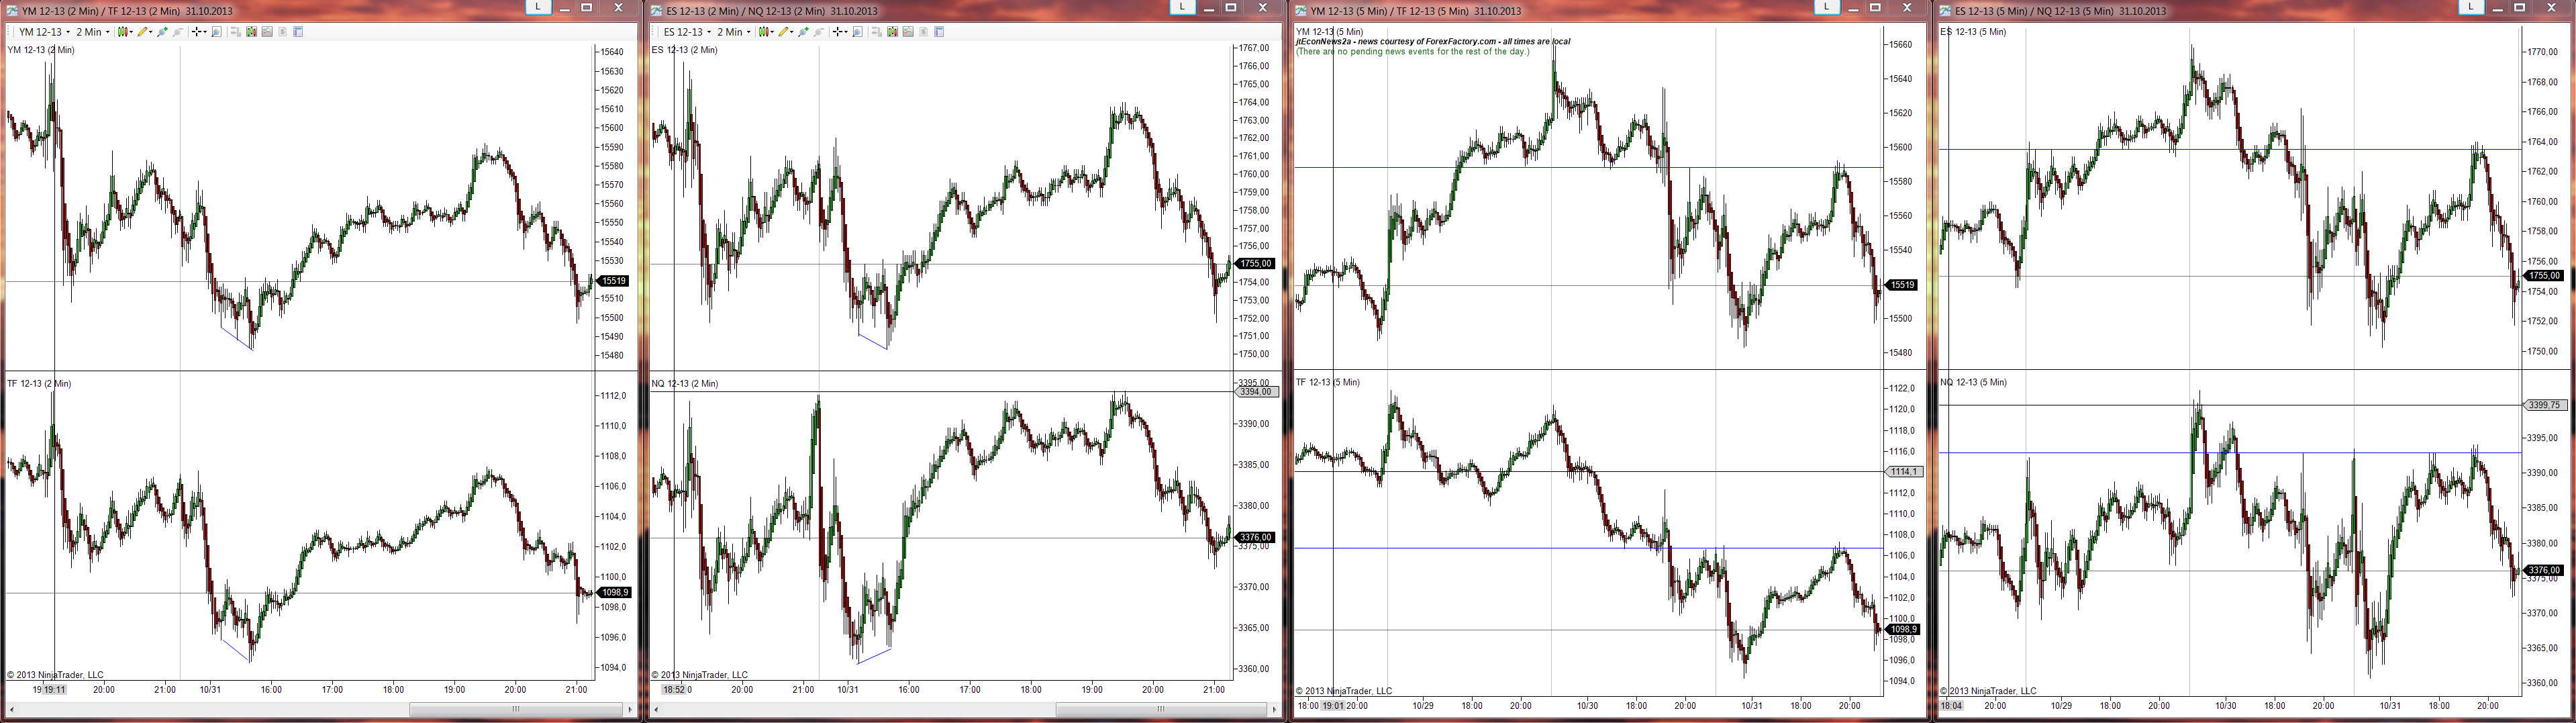Open the 2 Min interval dropdown in YM window
Viewport: 2576px width, 723px height.
tap(93, 32)
